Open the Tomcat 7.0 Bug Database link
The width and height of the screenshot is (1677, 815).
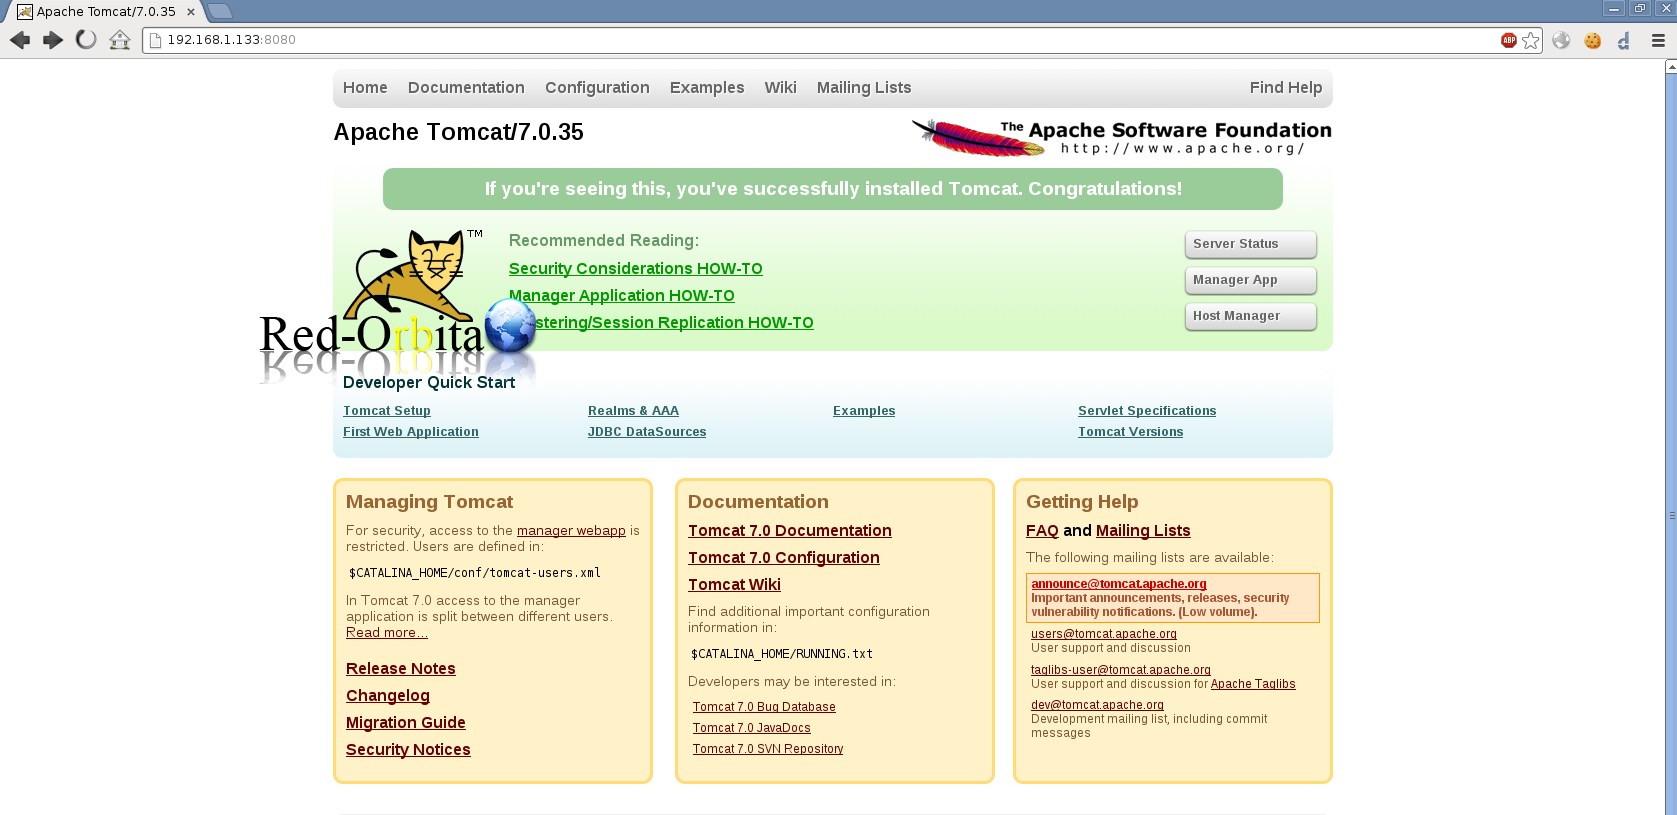(764, 707)
